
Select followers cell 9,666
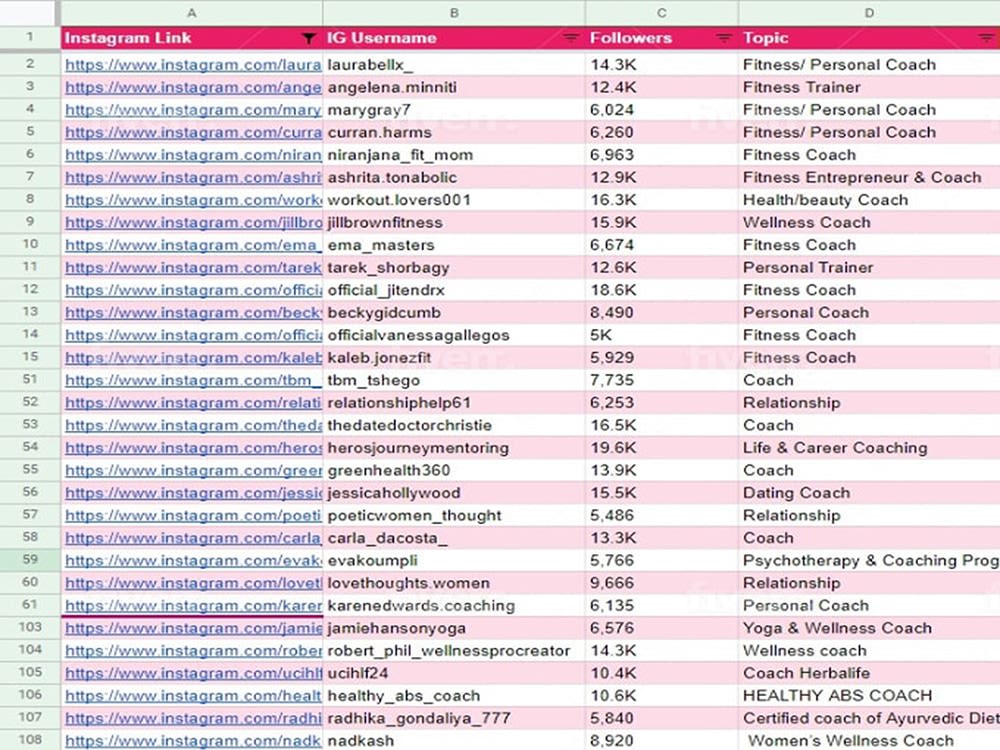(662, 583)
